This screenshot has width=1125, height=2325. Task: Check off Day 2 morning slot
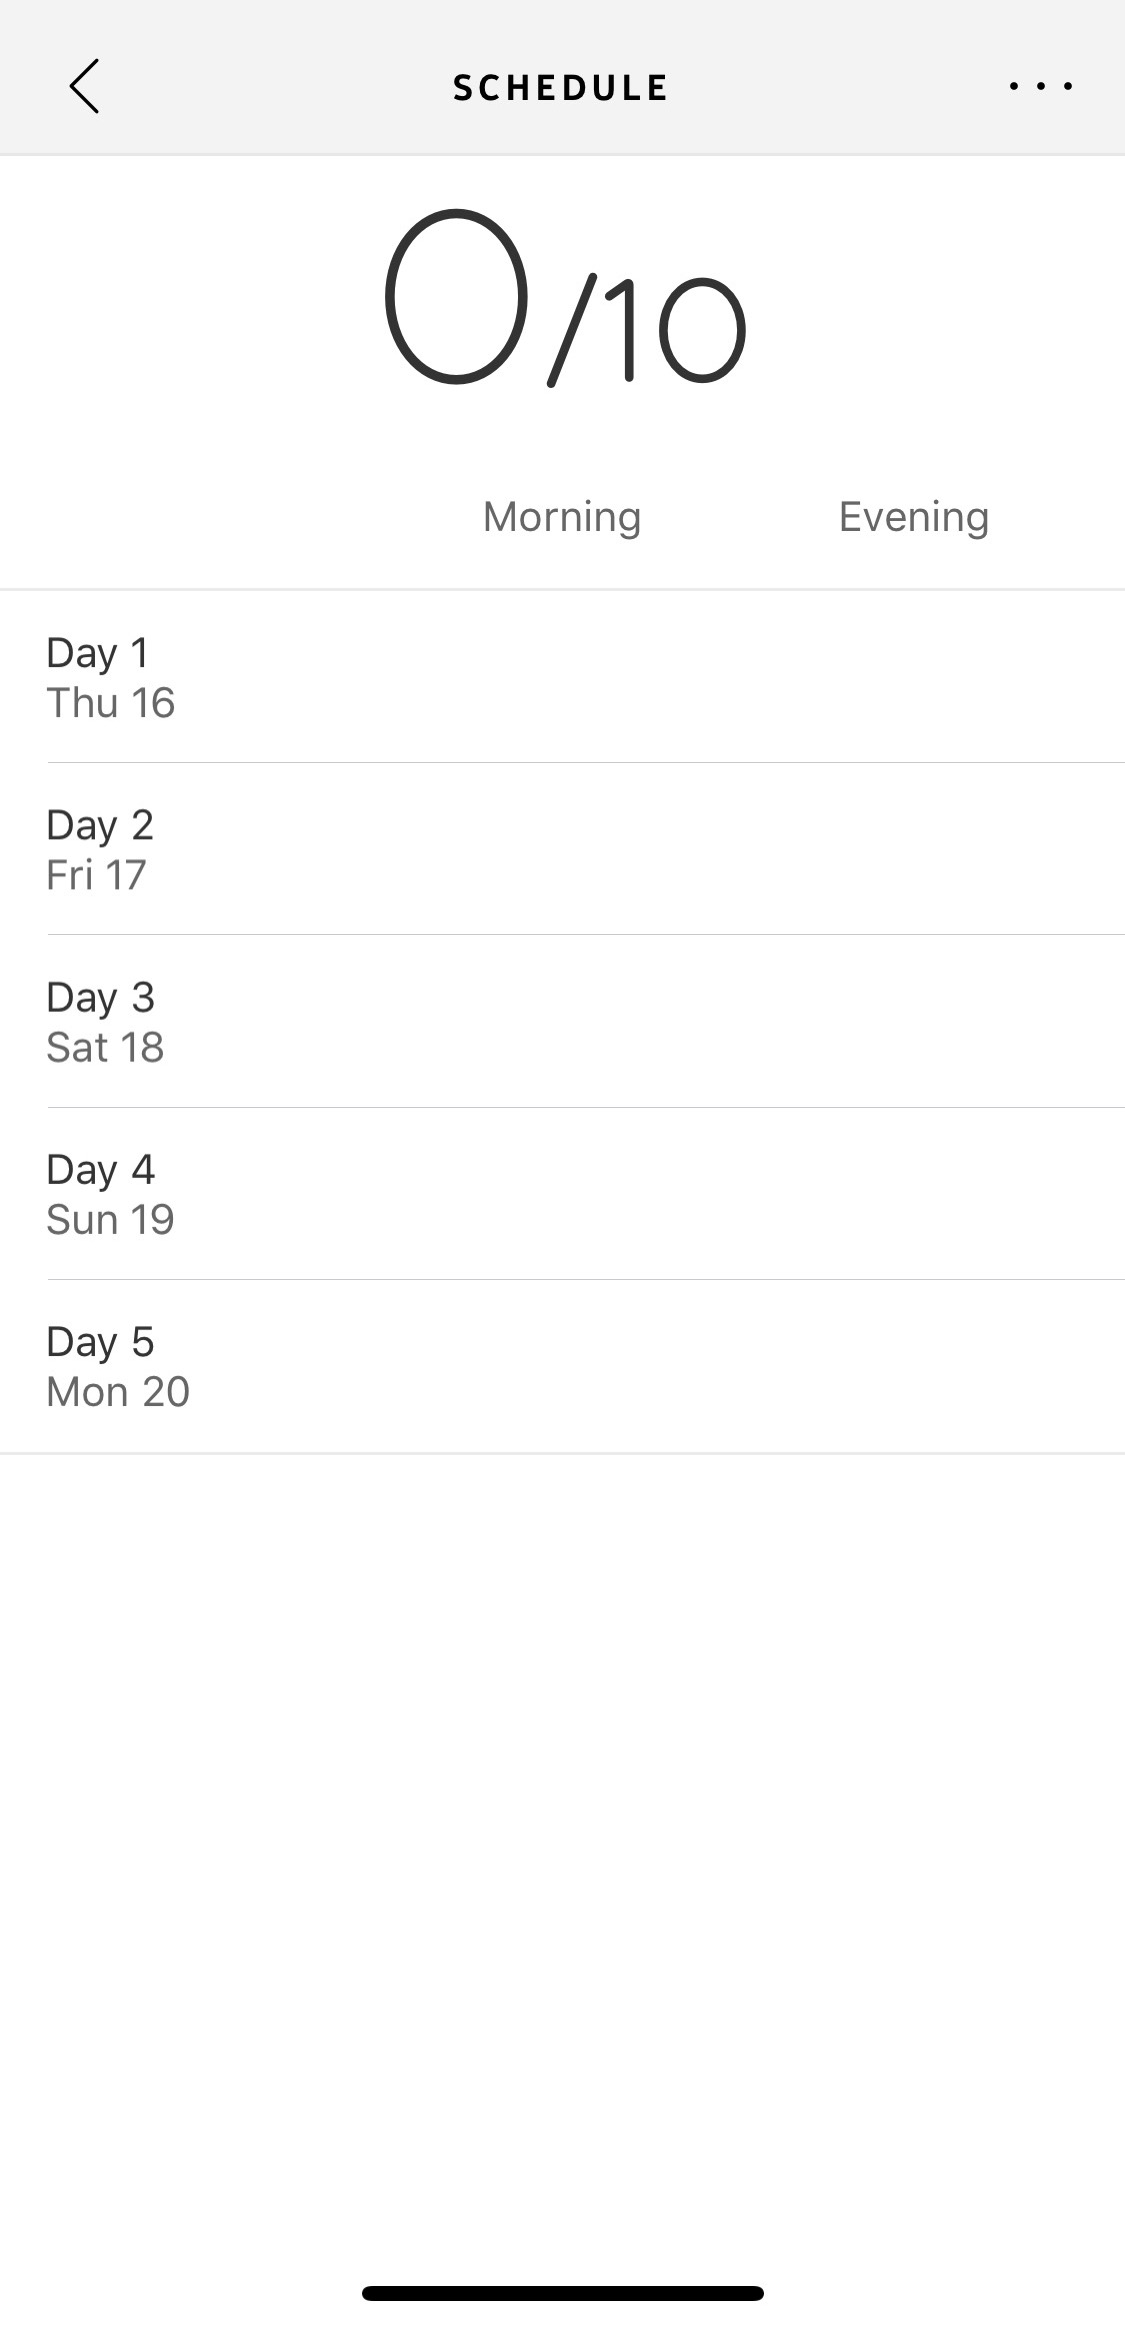(562, 849)
